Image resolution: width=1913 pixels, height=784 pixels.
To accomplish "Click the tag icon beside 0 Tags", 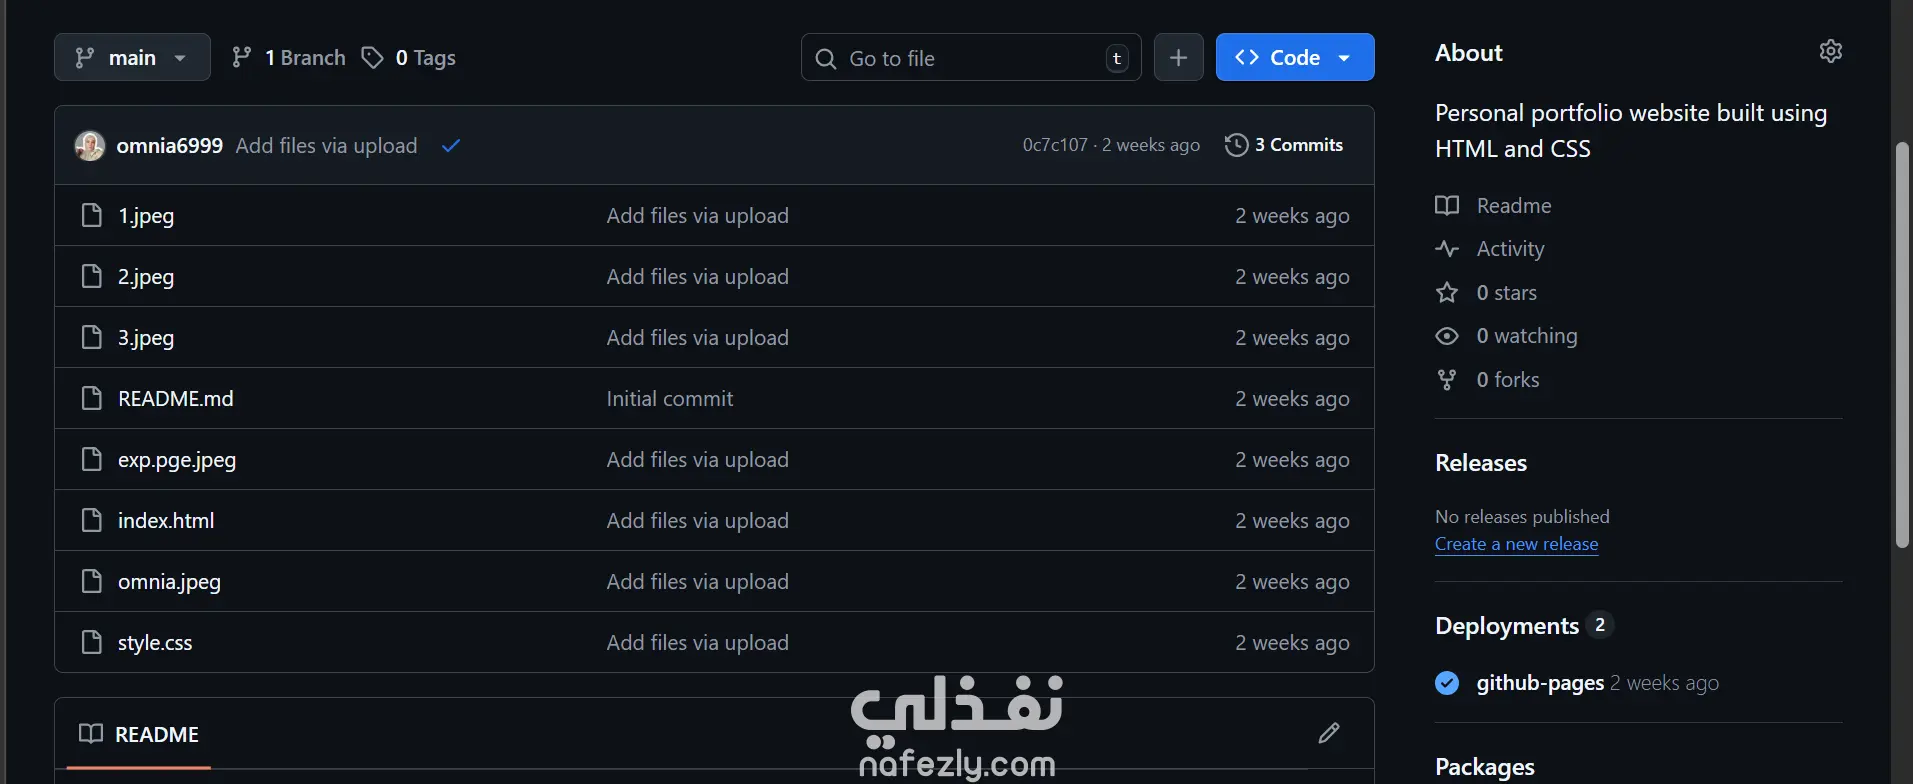I will click(x=372, y=58).
